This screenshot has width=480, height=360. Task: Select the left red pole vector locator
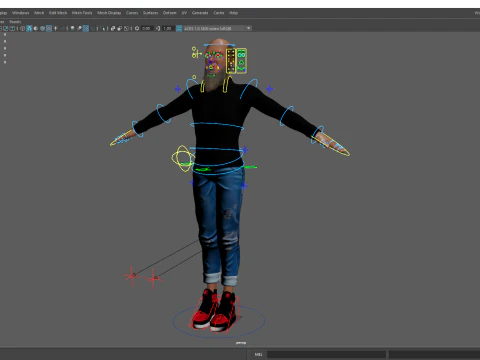coord(132,276)
